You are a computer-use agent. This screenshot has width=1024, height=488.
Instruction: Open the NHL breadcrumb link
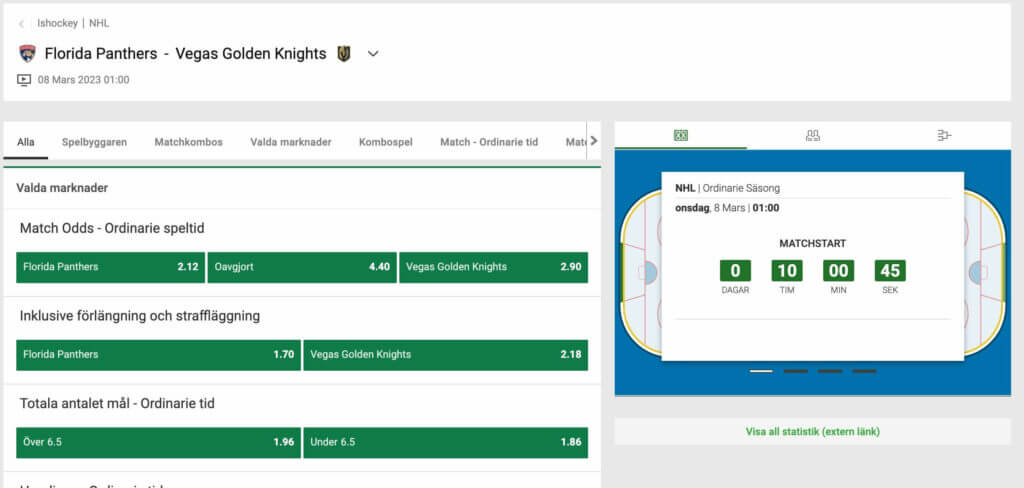click(x=99, y=24)
